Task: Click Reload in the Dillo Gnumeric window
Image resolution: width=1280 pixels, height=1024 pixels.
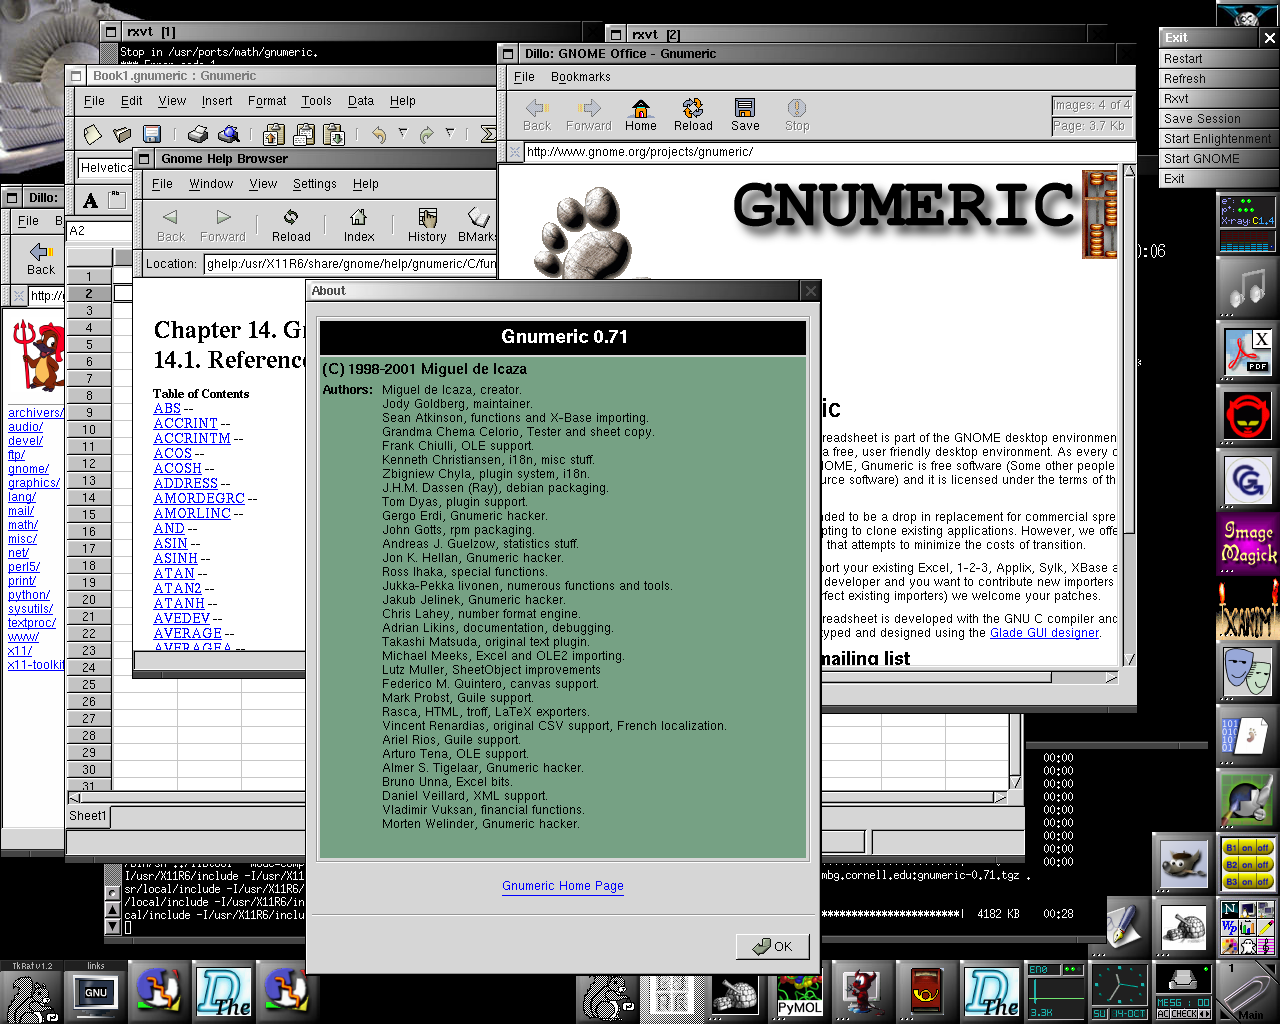Action: coord(693,115)
